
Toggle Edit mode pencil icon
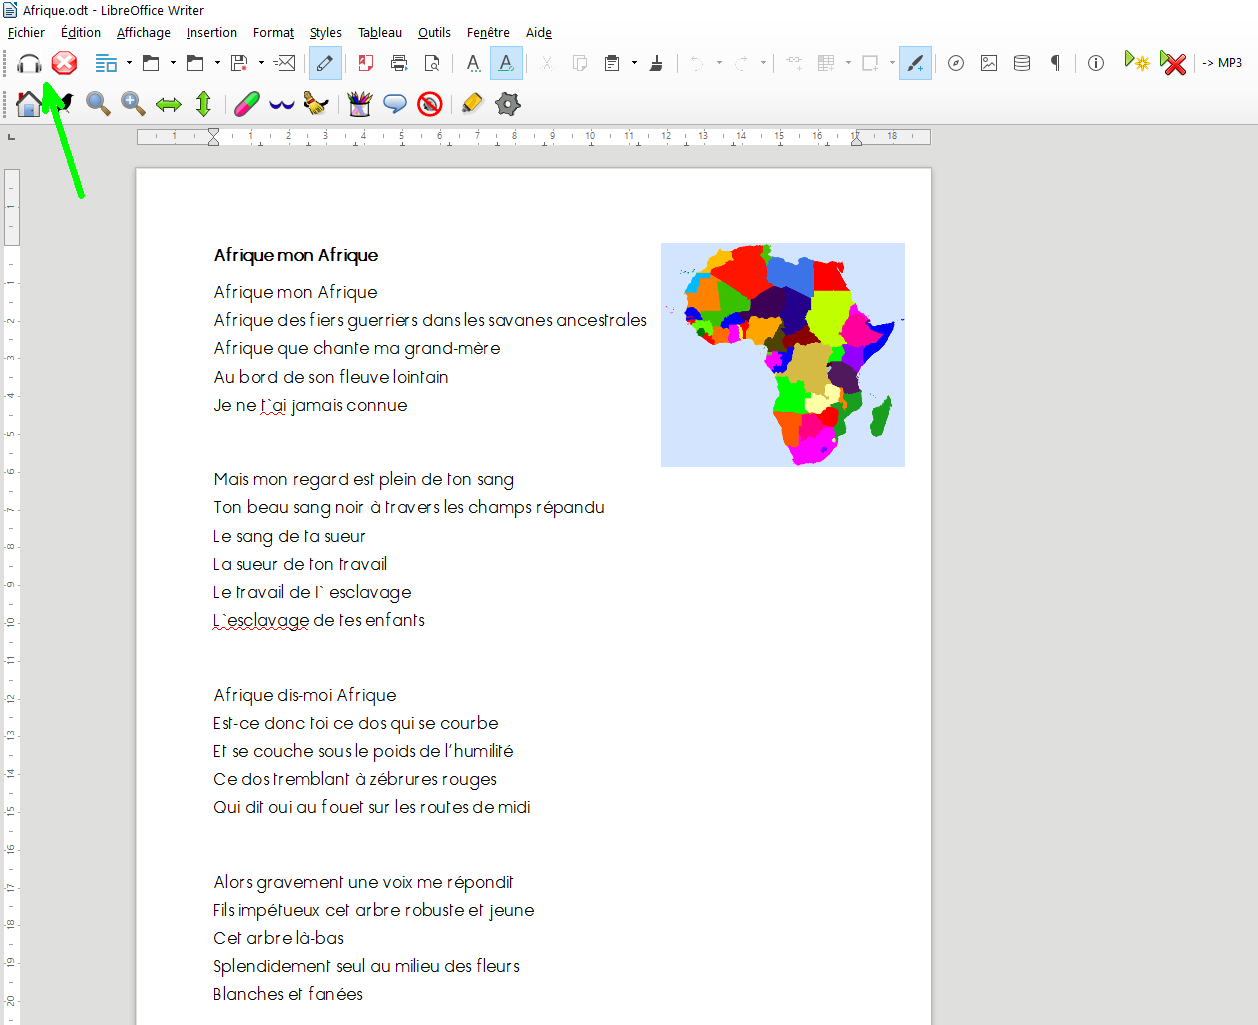pyautogui.click(x=325, y=63)
